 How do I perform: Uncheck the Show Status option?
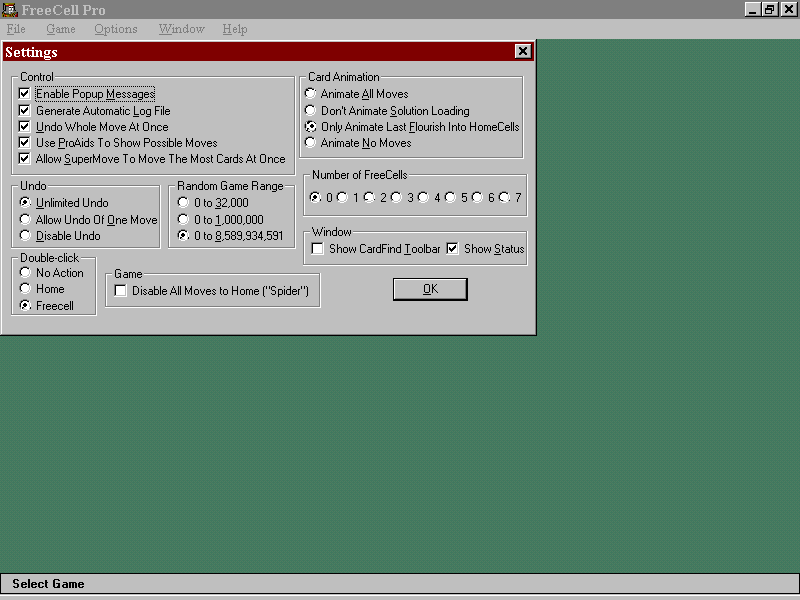coord(453,249)
